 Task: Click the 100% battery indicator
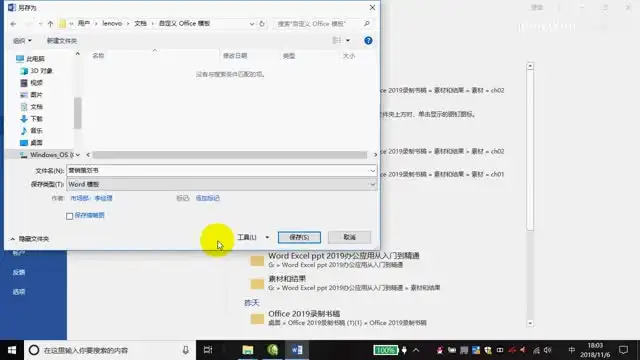pos(386,350)
